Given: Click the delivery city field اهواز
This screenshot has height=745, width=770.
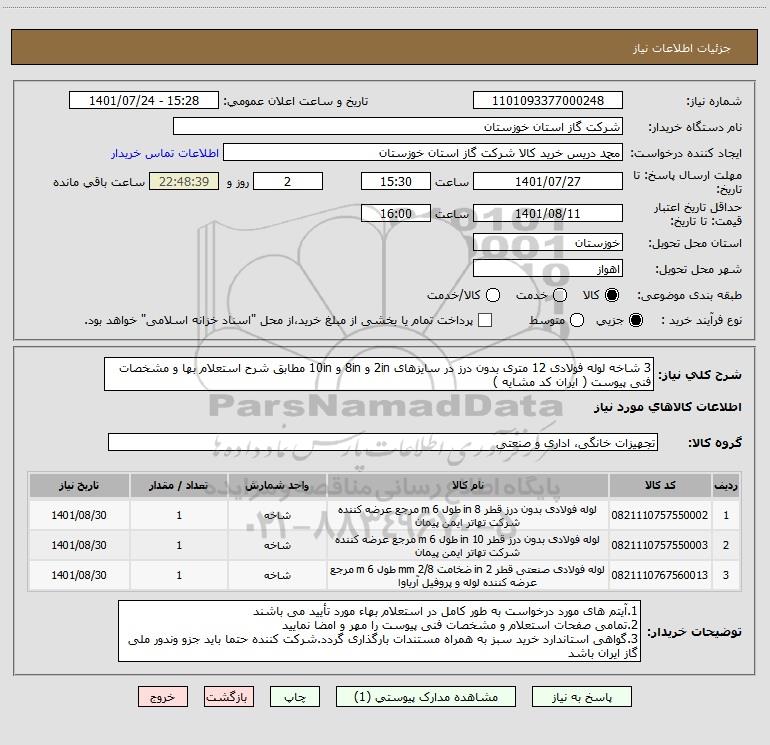Looking at the screenshot, I should [548, 269].
